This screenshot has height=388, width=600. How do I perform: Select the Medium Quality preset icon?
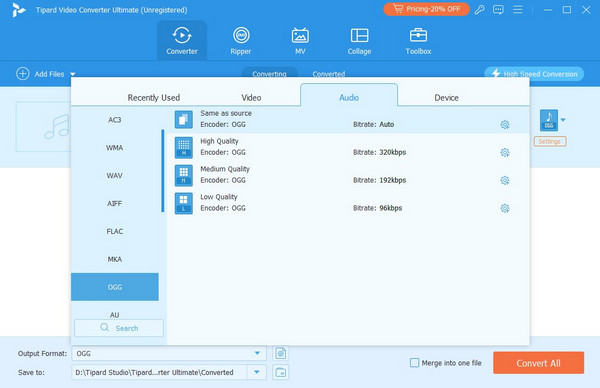coord(184,175)
